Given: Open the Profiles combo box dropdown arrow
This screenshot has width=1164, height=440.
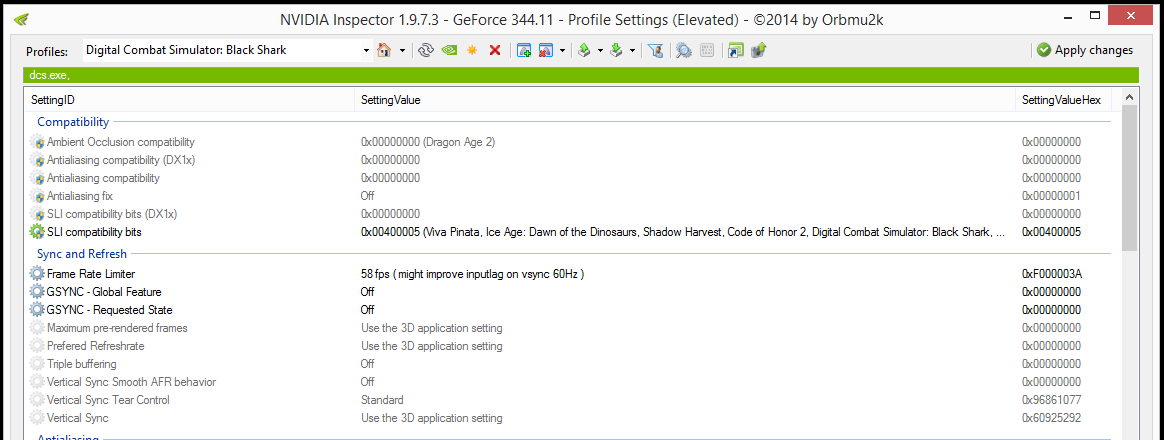Looking at the screenshot, I should tap(366, 50).
